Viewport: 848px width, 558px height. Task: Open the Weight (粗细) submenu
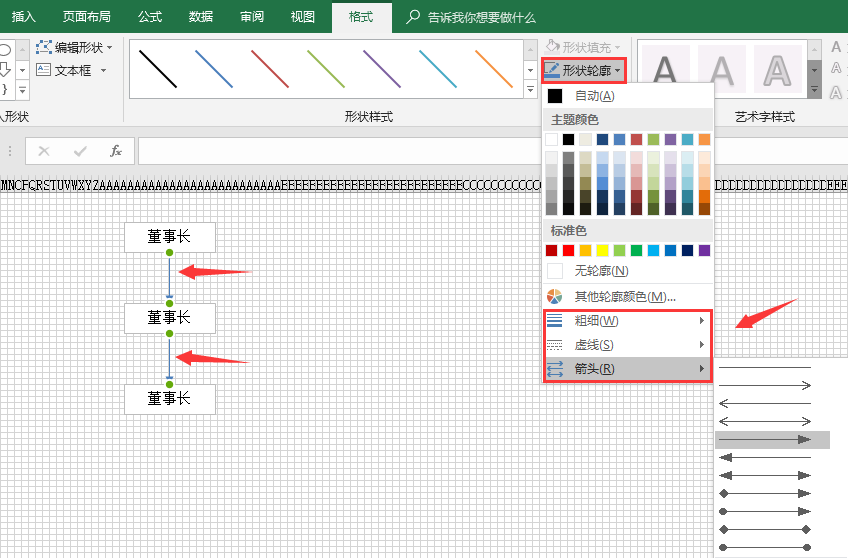pyautogui.click(x=628, y=321)
